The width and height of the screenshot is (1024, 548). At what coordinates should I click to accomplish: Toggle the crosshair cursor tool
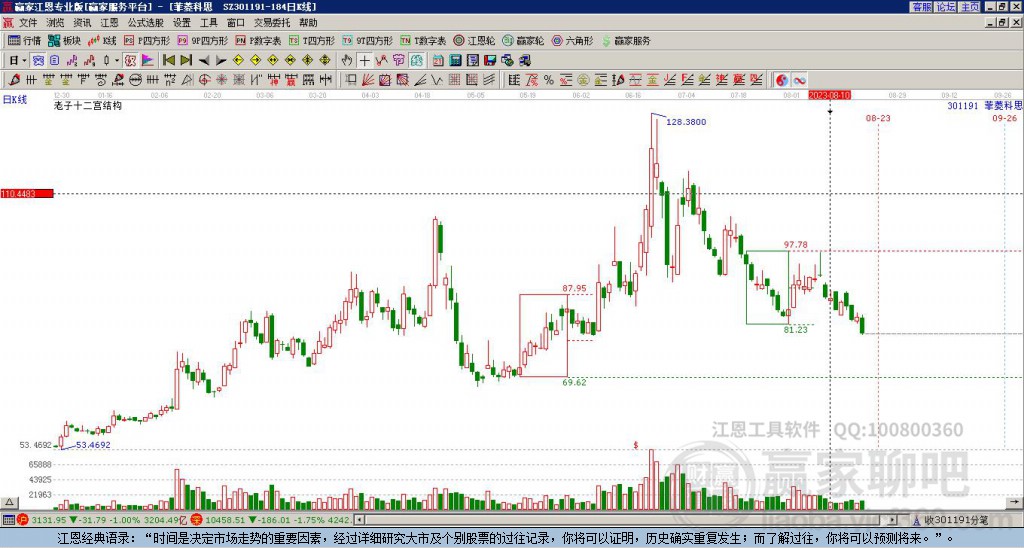(364, 61)
